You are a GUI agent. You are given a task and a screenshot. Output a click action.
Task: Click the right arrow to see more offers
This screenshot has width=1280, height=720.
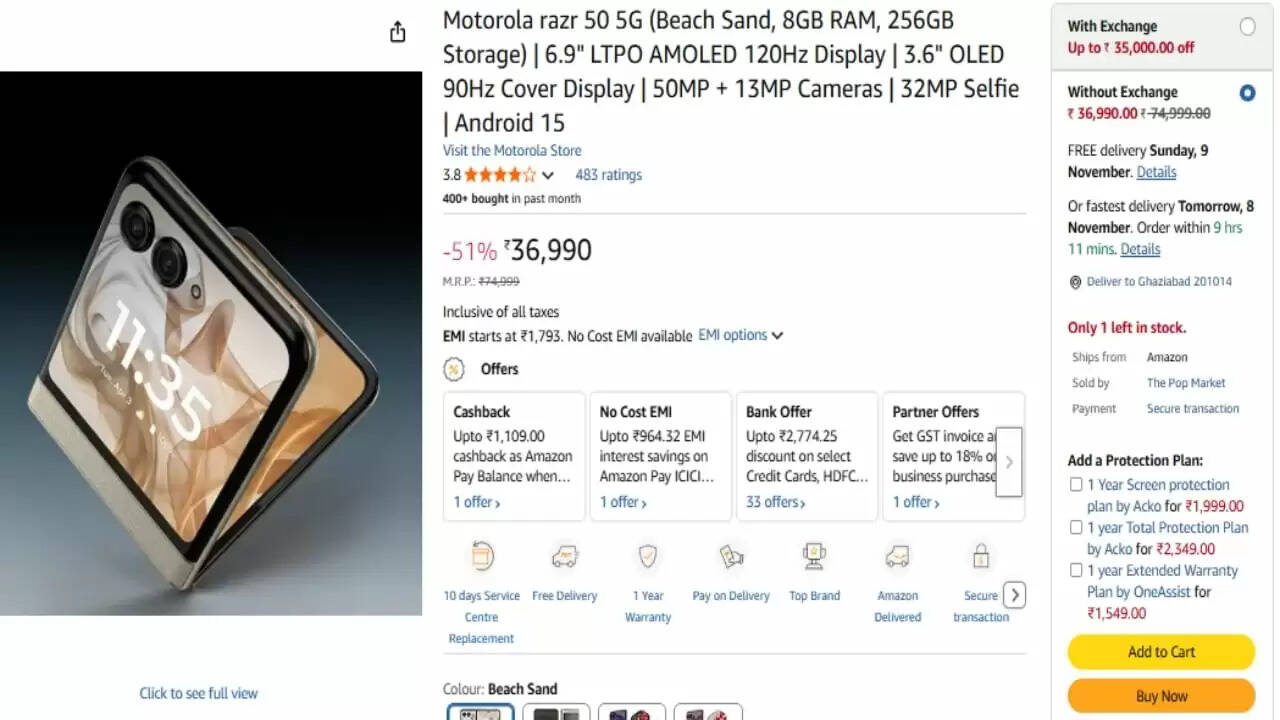coord(1009,462)
